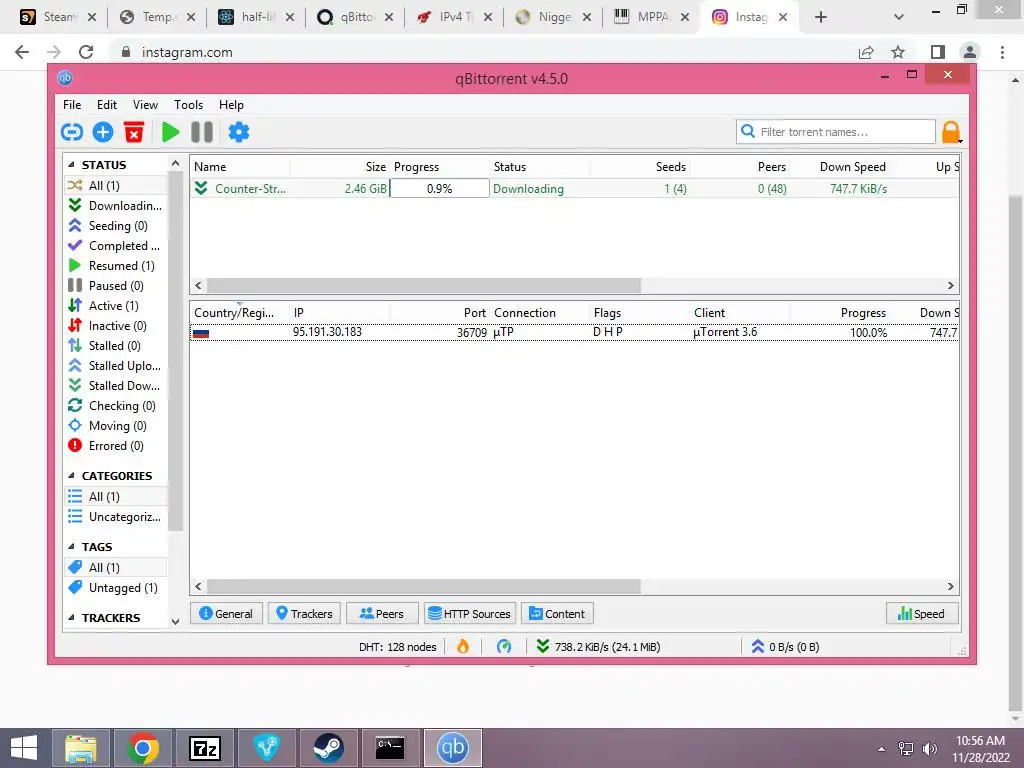Select Stalled Uploading status filter

coord(116,366)
